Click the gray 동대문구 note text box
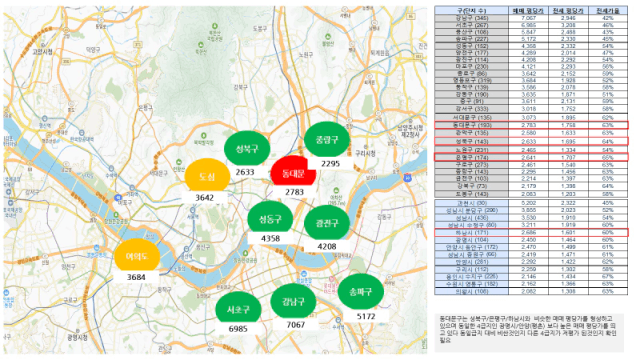 click(529, 332)
